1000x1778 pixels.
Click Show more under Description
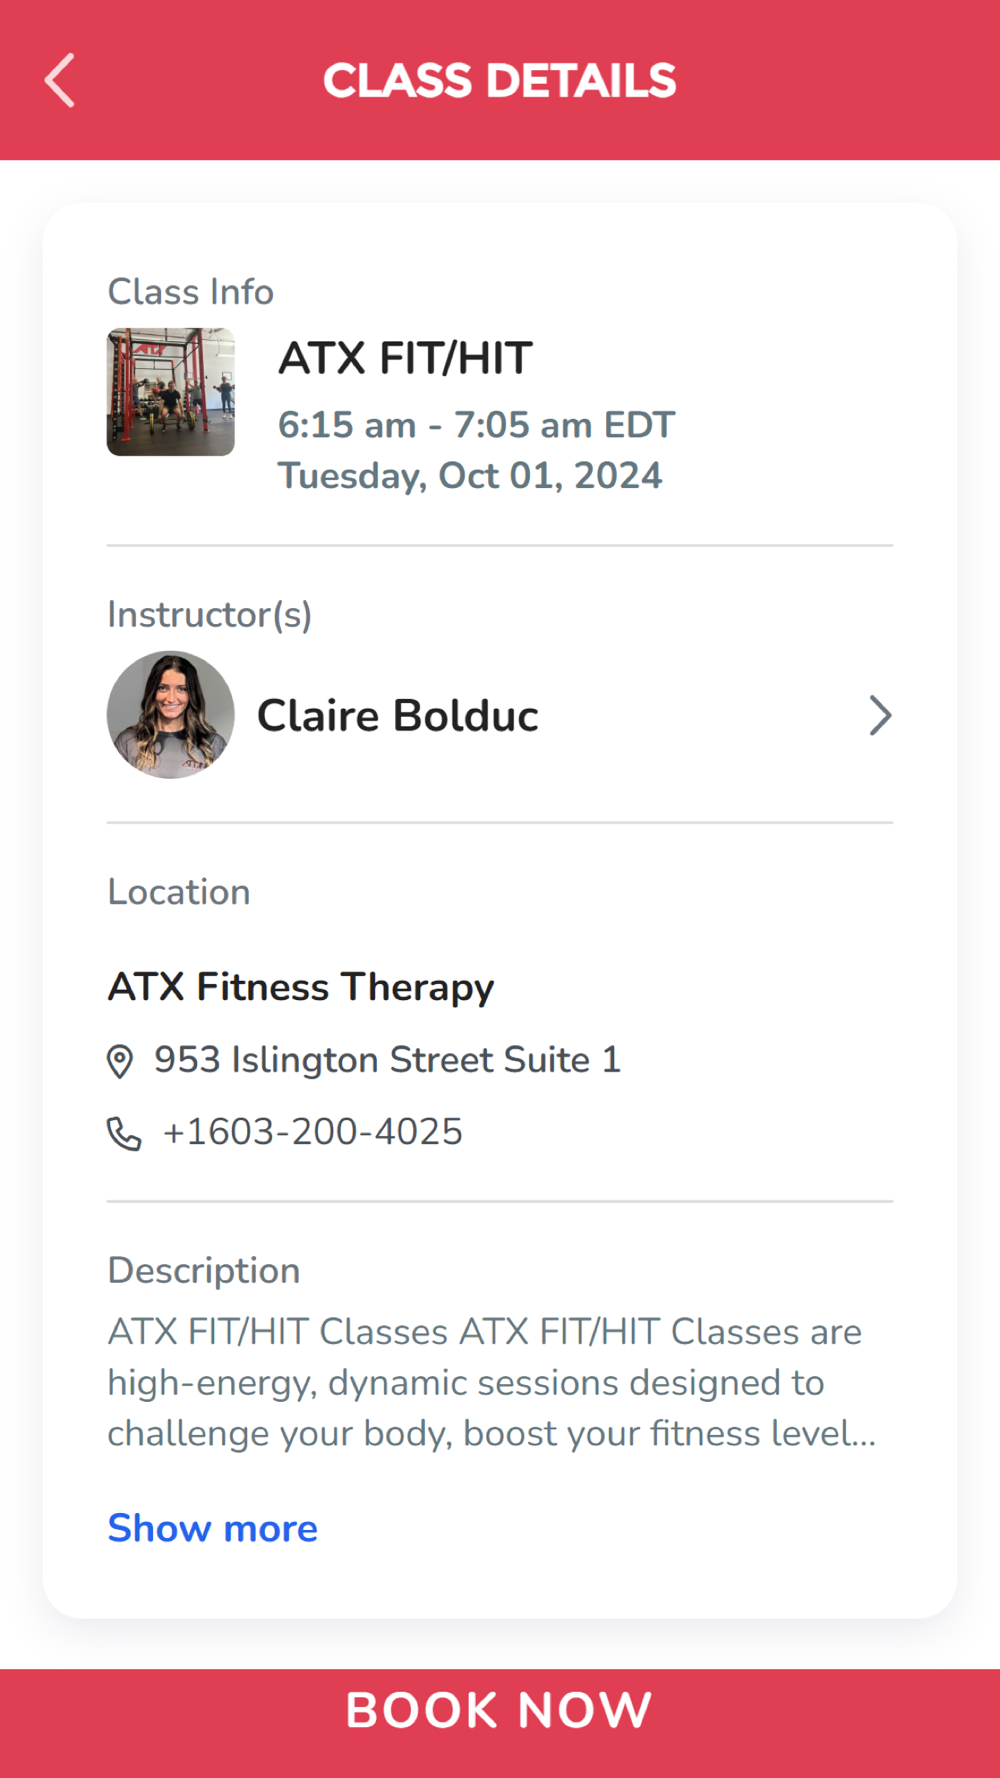pos(212,1528)
